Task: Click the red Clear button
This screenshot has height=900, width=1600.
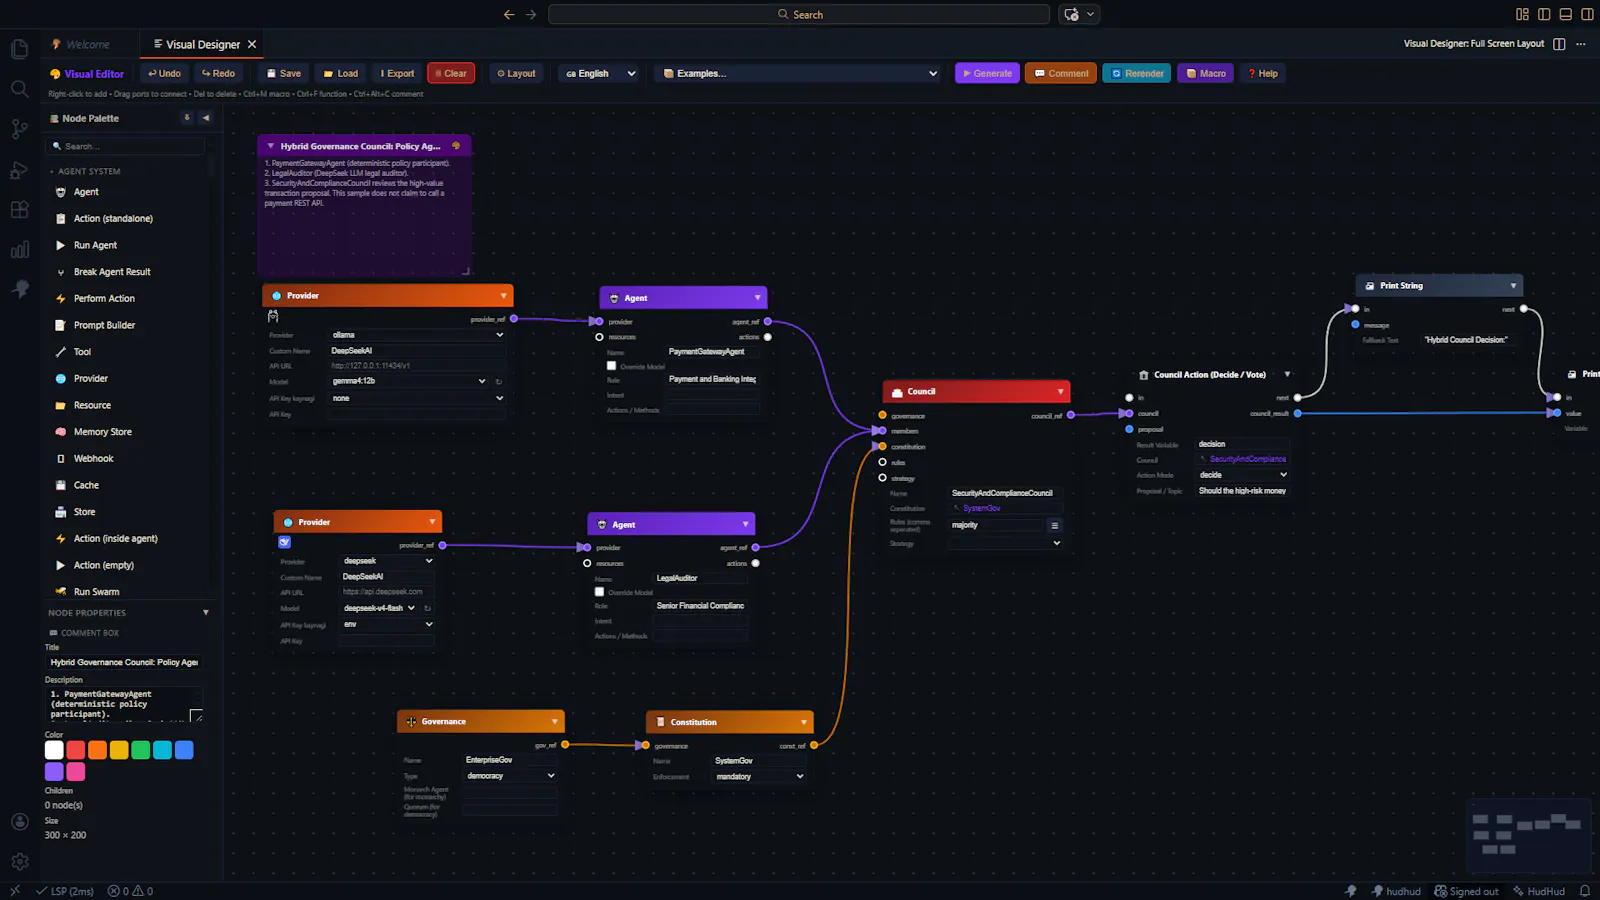Action: tap(450, 73)
